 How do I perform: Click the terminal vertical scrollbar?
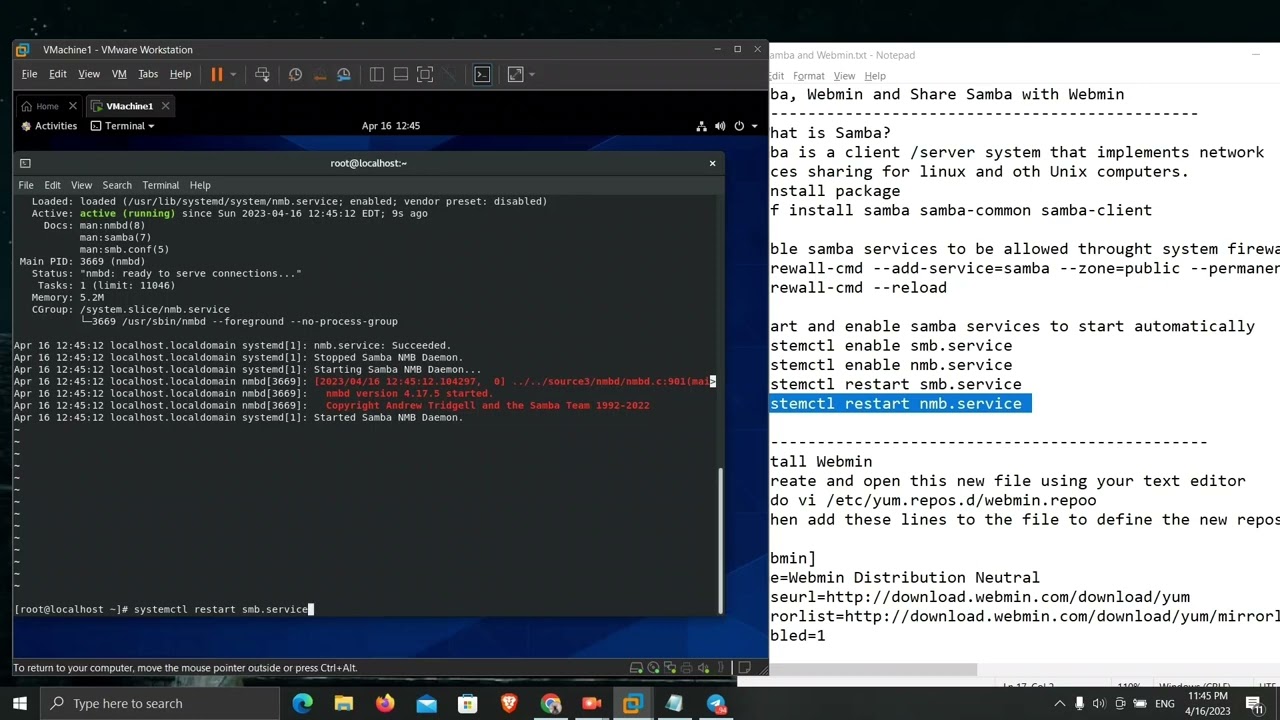click(x=720, y=540)
